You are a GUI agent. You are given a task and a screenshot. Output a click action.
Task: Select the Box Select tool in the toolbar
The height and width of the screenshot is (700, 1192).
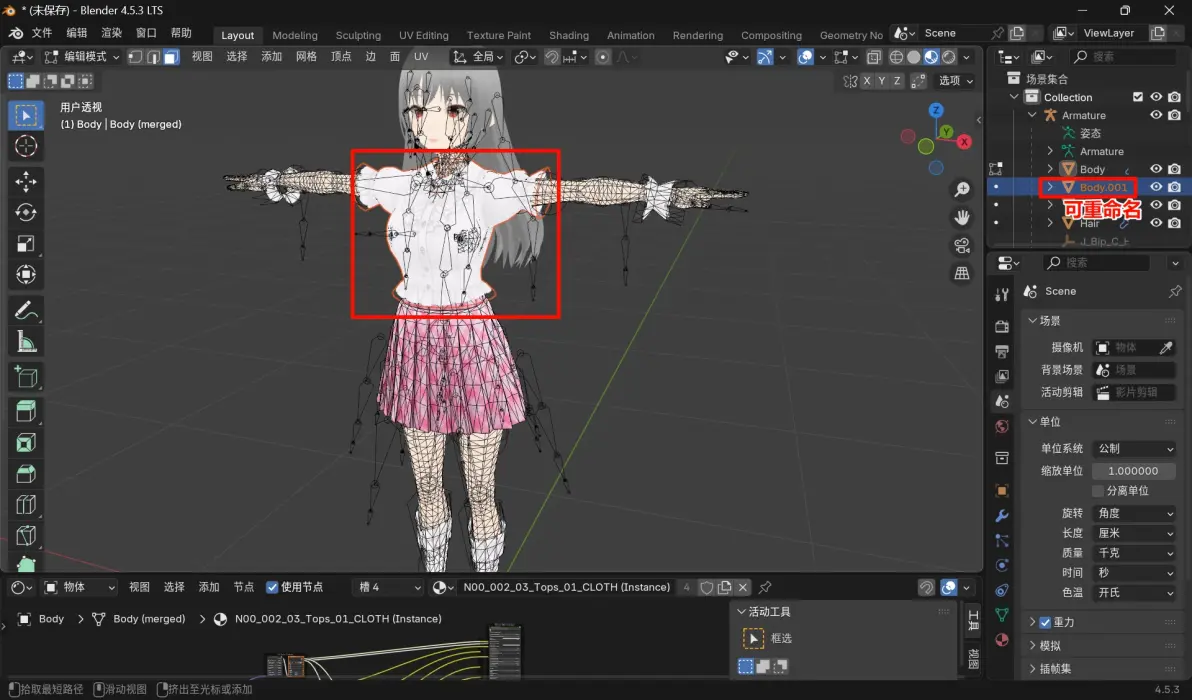point(26,115)
